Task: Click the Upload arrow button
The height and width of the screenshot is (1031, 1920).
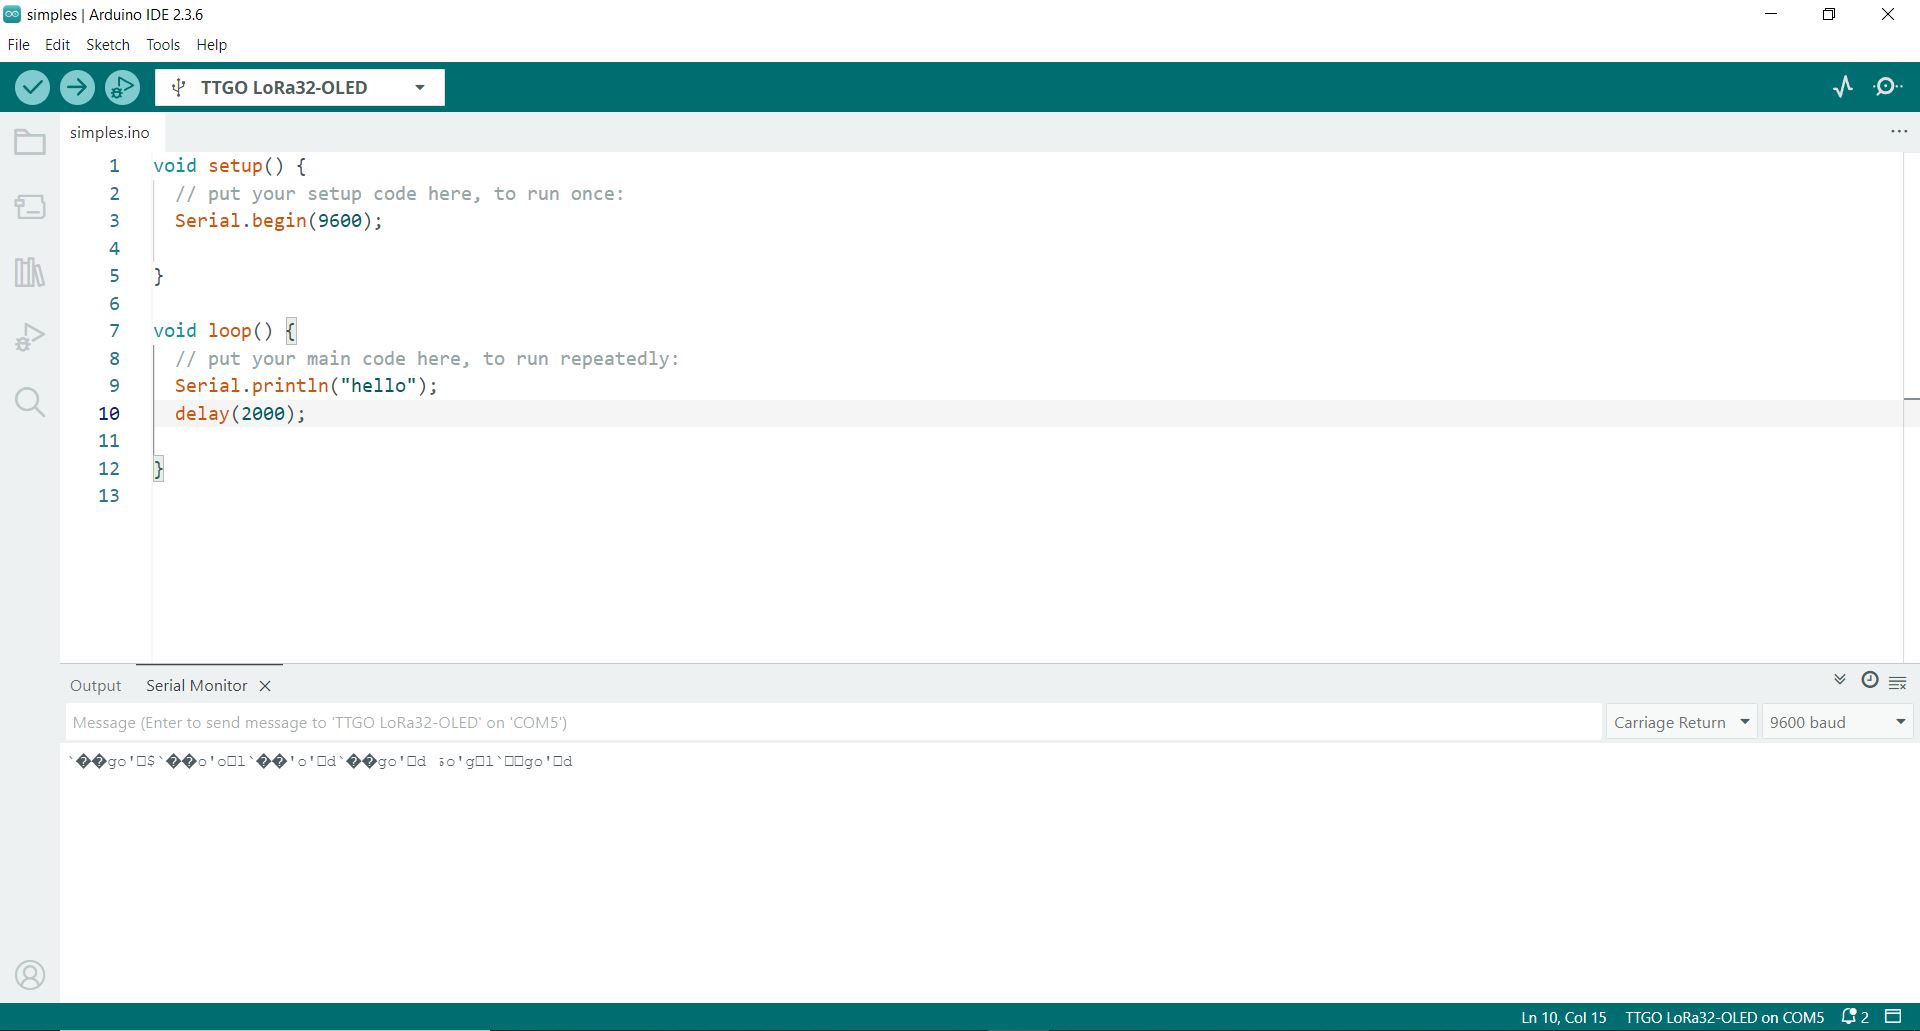Action: pyautogui.click(x=77, y=88)
